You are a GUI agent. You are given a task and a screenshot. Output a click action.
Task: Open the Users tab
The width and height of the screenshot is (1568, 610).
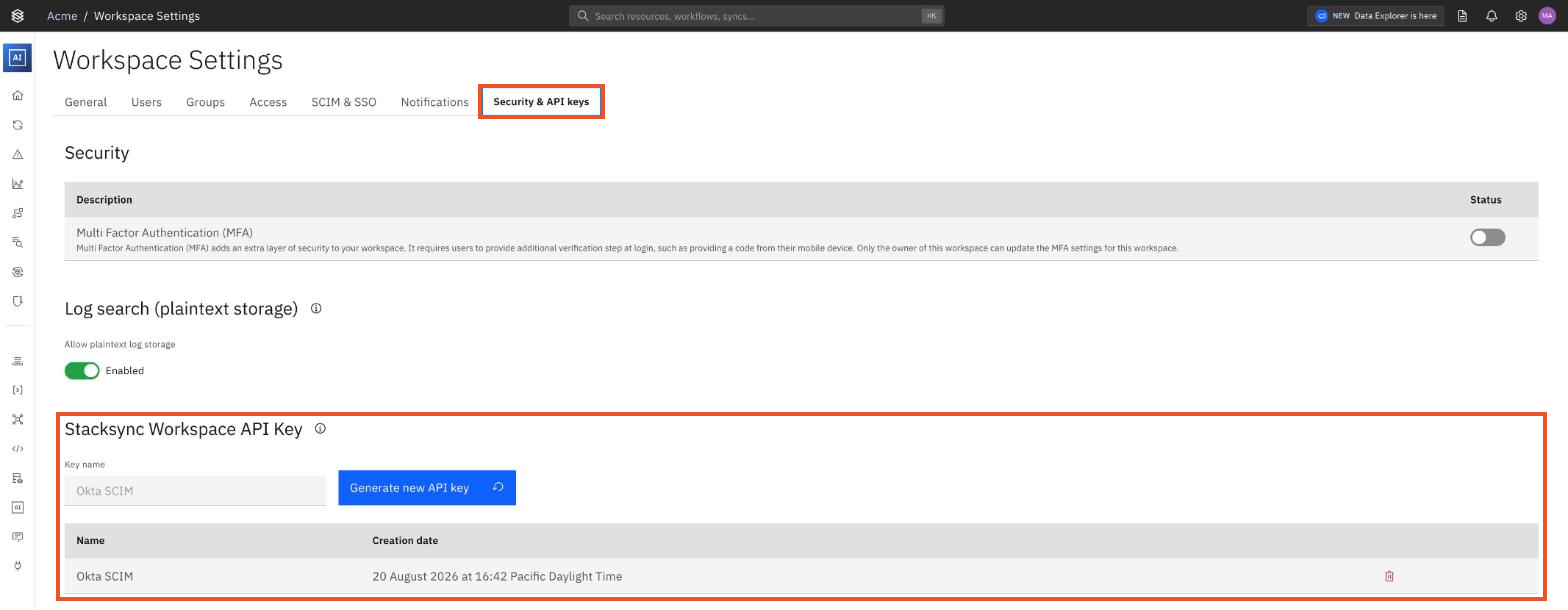(x=146, y=102)
